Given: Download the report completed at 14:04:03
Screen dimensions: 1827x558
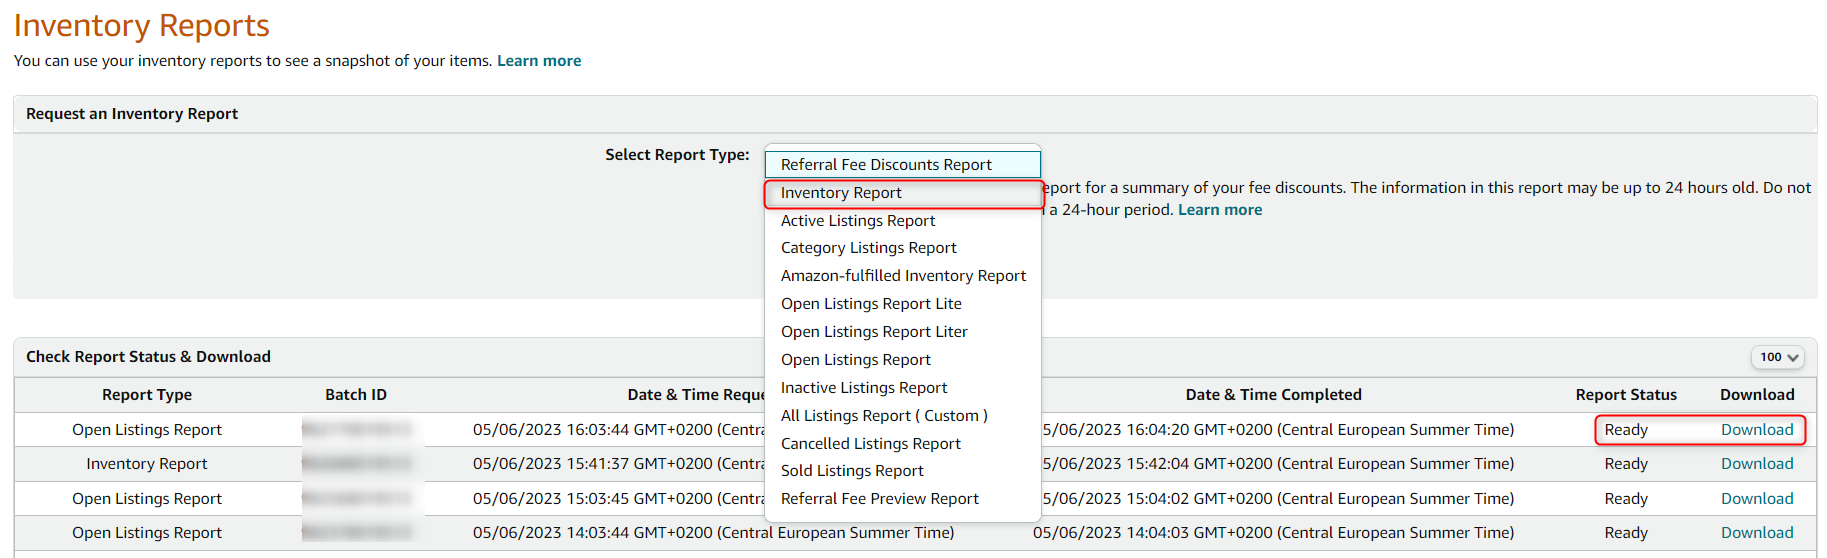Looking at the screenshot, I should (1756, 533).
